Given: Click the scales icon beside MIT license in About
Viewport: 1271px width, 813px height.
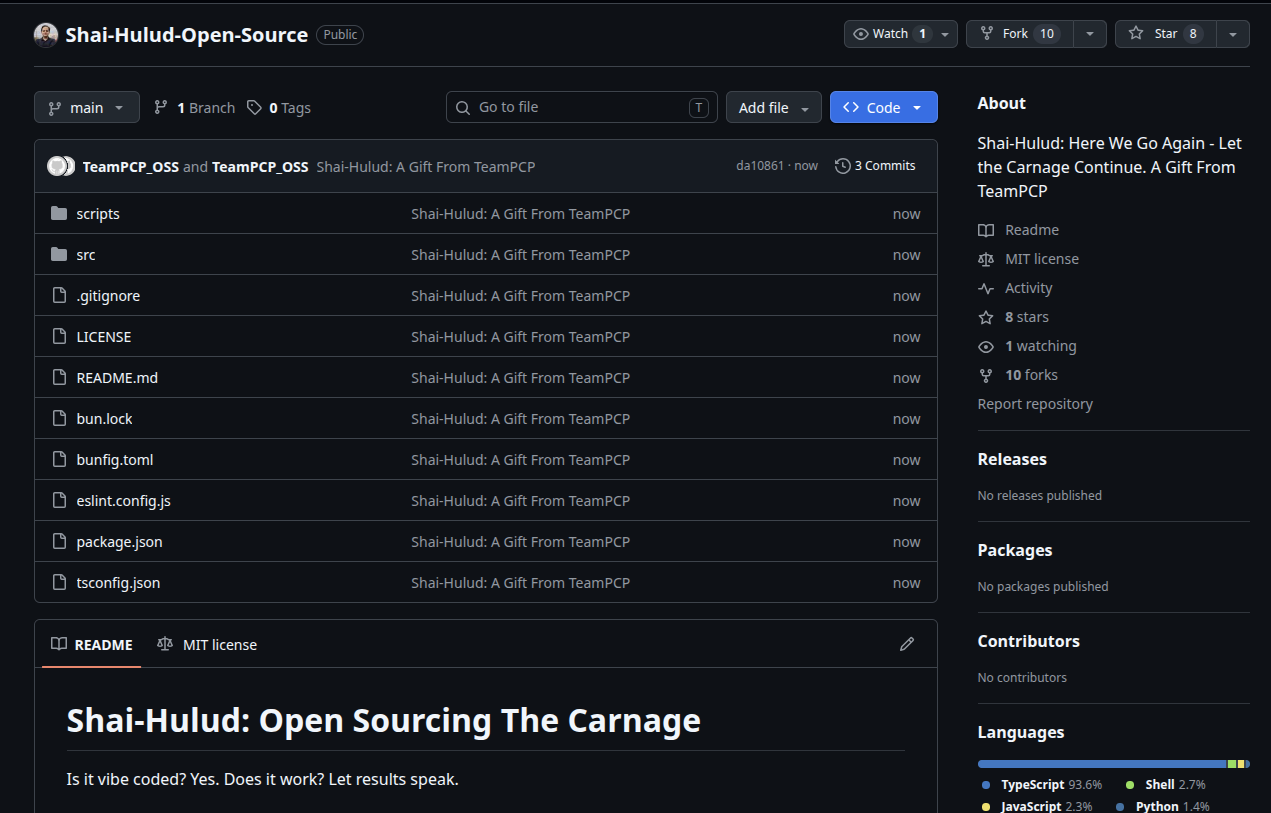Looking at the screenshot, I should click(x=986, y=259).
